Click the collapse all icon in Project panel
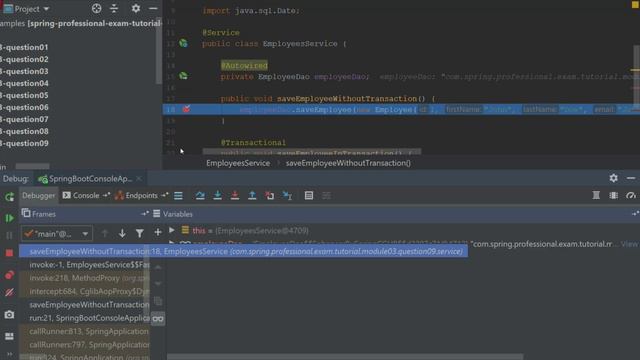Viewport: 640px width, 360px height. click(x=114, y=9)
